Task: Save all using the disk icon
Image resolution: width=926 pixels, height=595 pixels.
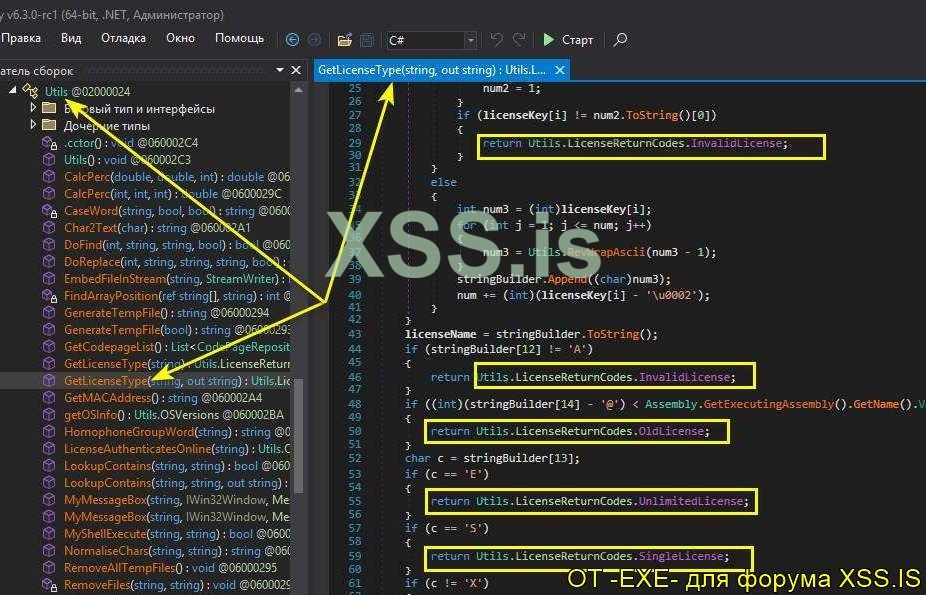Action: coord(367,40)
